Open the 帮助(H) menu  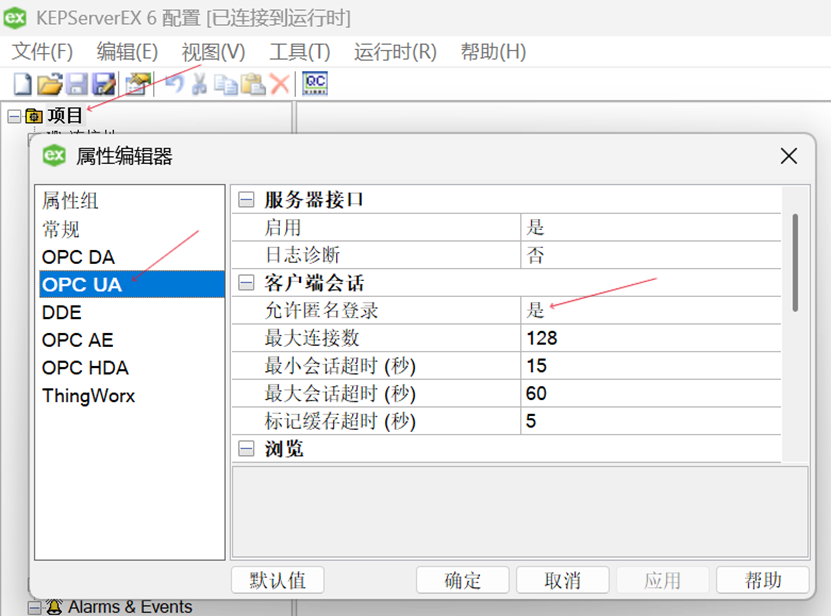(493, 52)
